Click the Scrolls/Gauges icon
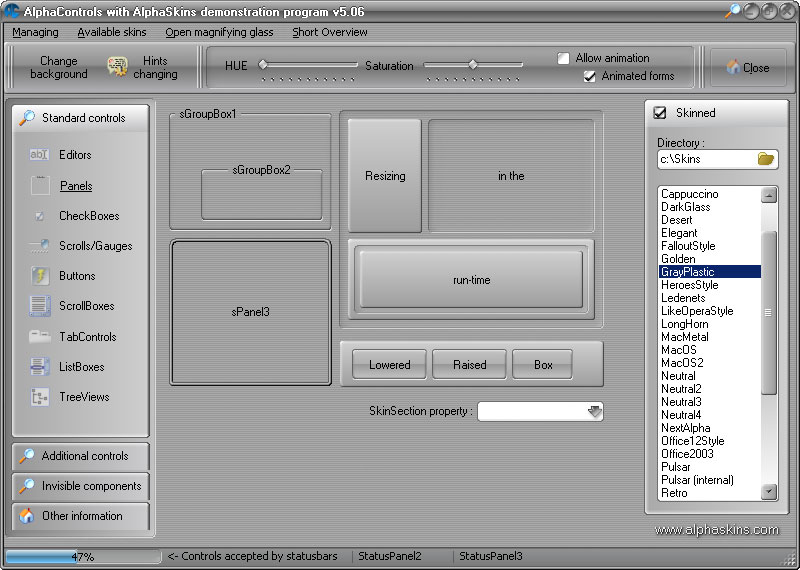The width and height of the screenshot is (800, 570). coord(39,246)
